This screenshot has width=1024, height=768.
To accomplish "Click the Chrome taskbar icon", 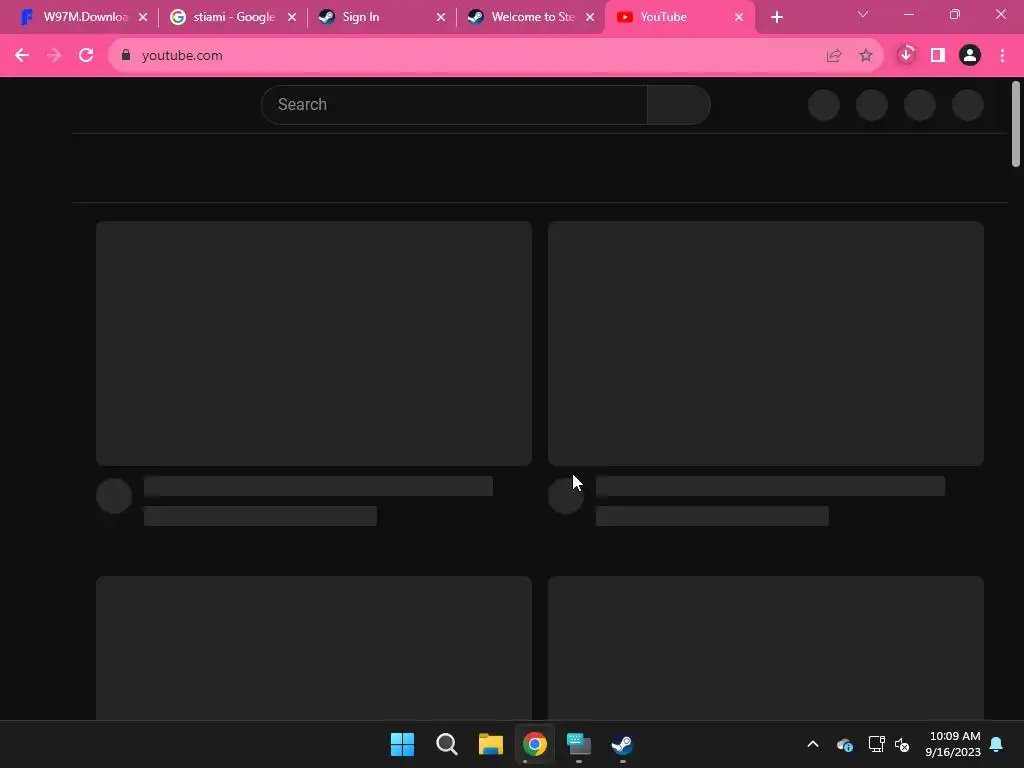I will pyautogui.click(x=534, y=744).
